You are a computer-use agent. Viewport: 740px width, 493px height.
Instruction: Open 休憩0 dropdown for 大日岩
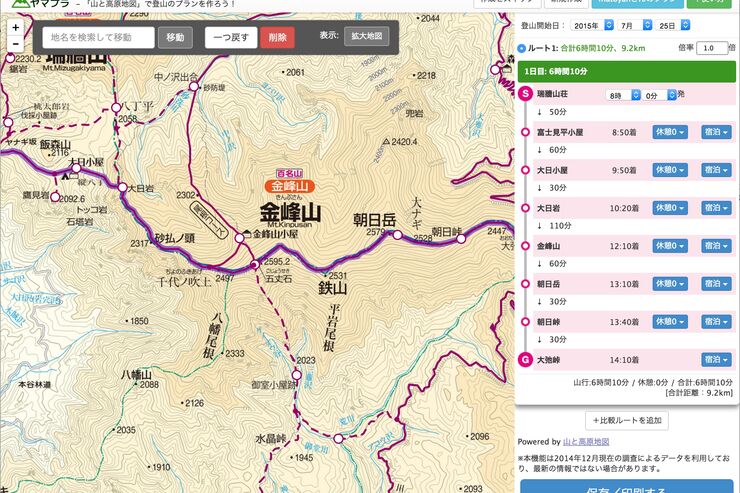click(x=670, y=208)
